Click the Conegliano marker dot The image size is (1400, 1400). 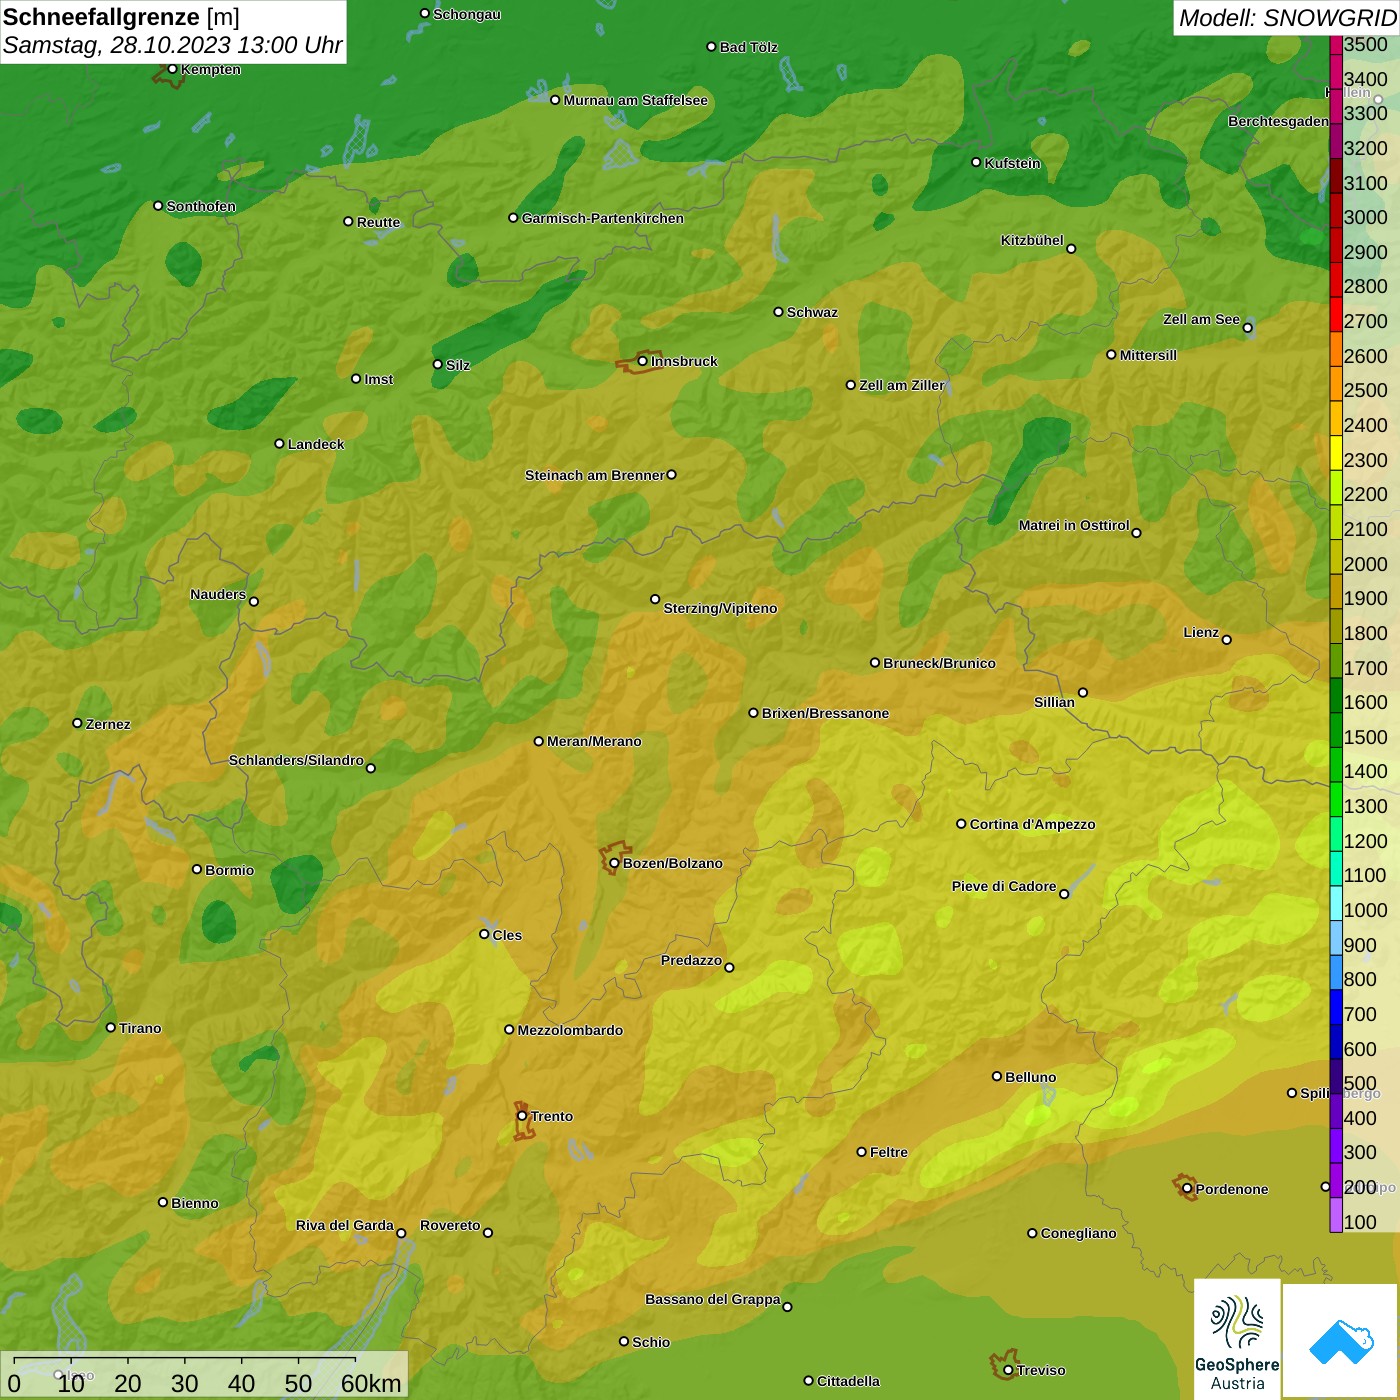click(1032, 1233)
